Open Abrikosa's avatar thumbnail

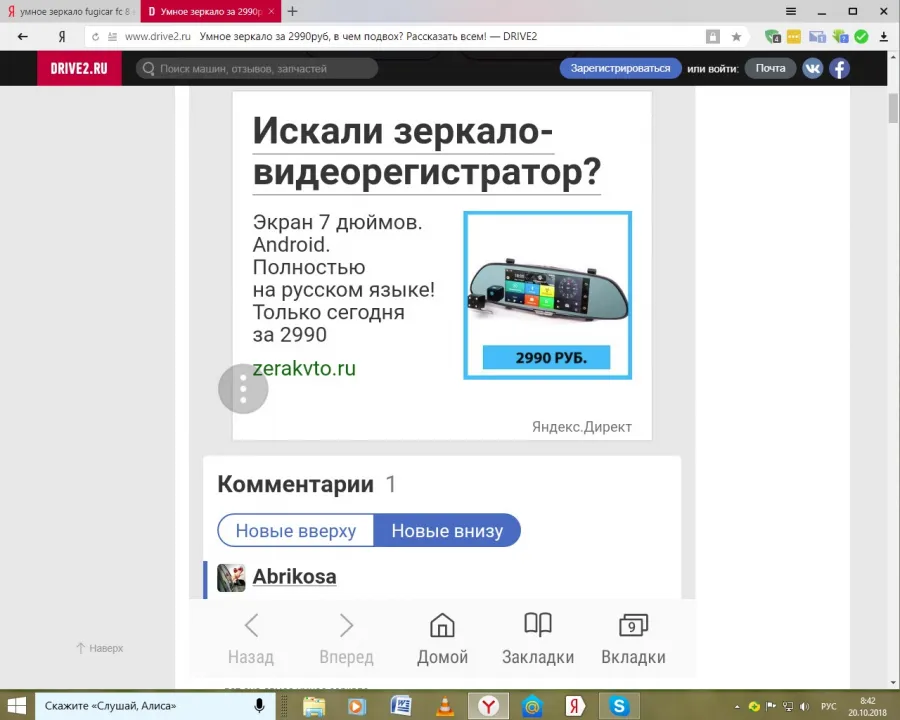[231, 578]
